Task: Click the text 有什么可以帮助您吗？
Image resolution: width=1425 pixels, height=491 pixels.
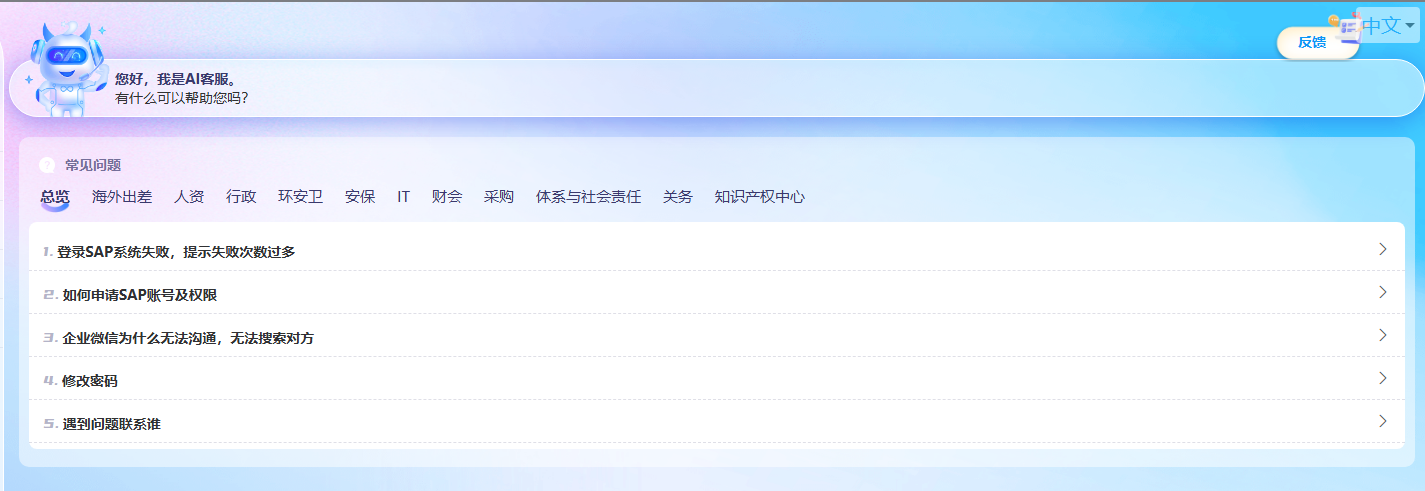Action: [181, 98]
